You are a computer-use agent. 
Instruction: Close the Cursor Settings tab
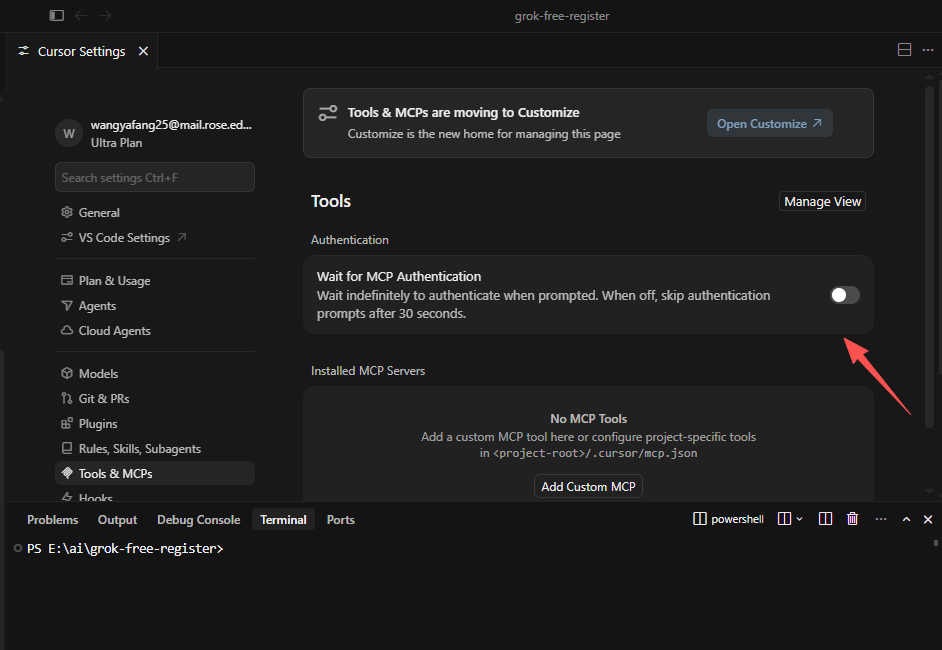coord(143,51)
